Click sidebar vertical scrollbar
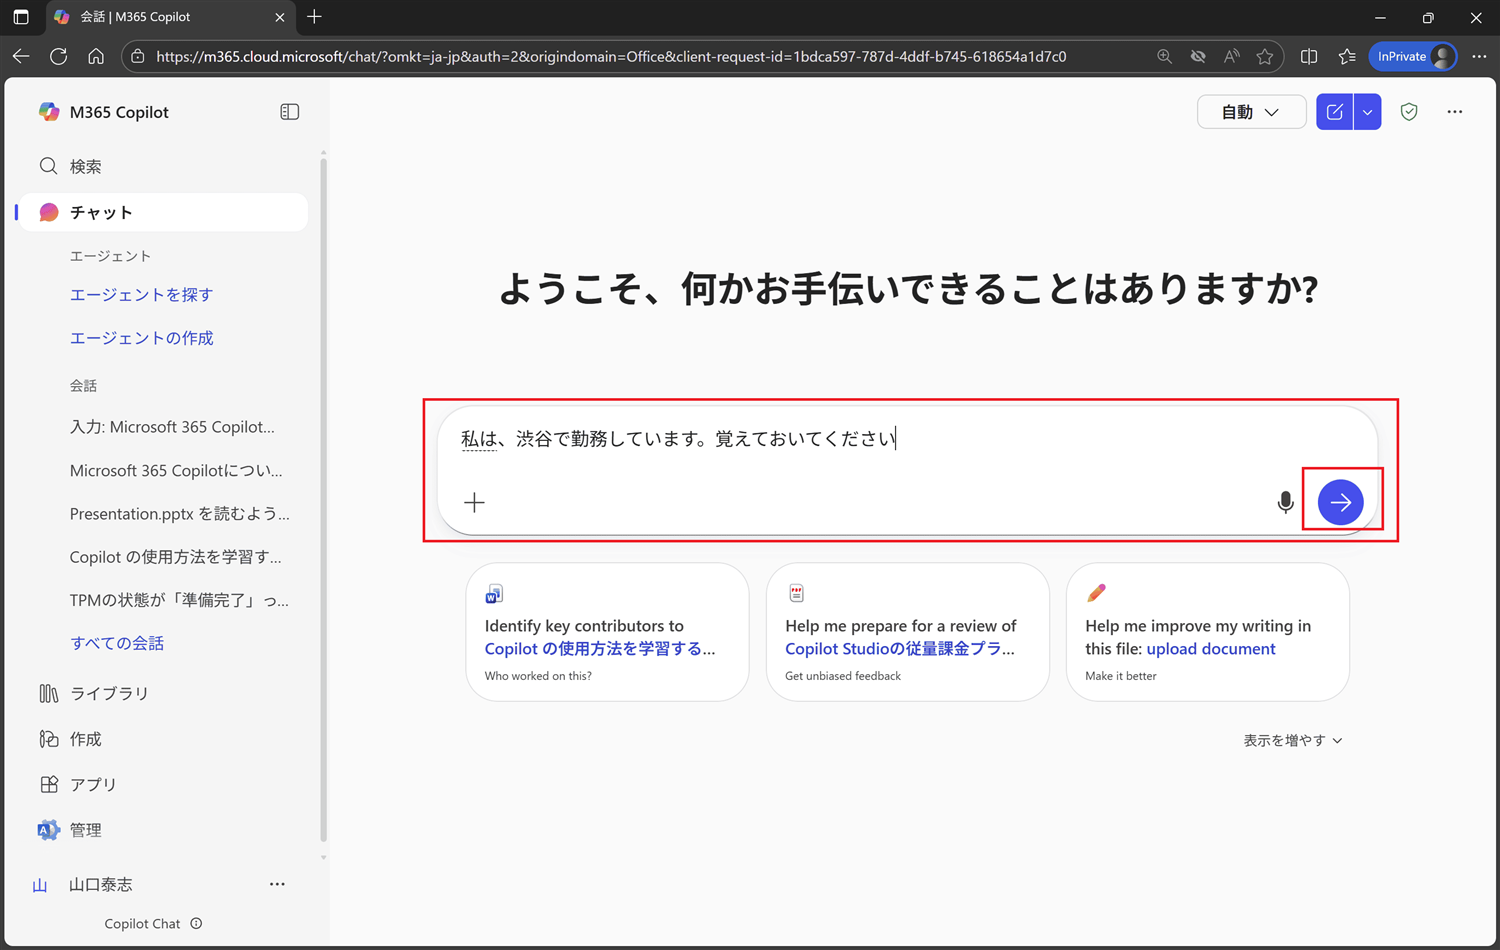The height and width of the screenshot is (950, 1500). click(x=323, y=500)
